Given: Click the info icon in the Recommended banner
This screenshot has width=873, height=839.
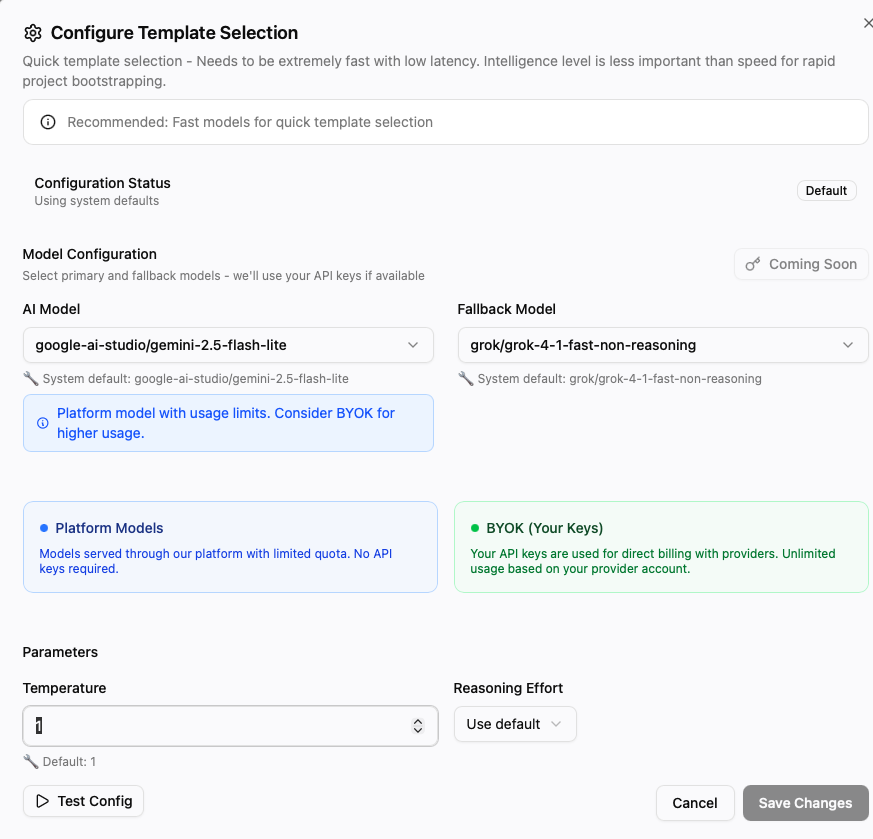Looking at the screenshot, I should click(x=47, y=122).
